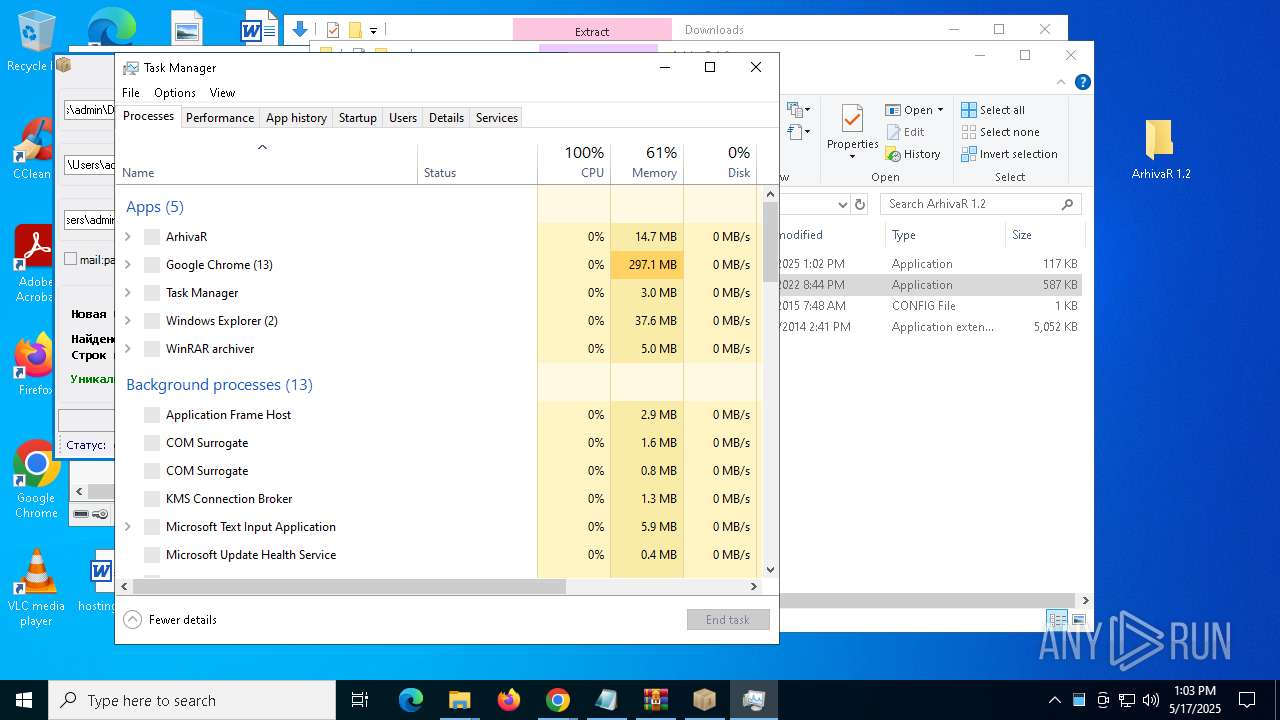Open the File menu in Task Manager
This screenshot has height=720, width=1280.
point(131,92)
